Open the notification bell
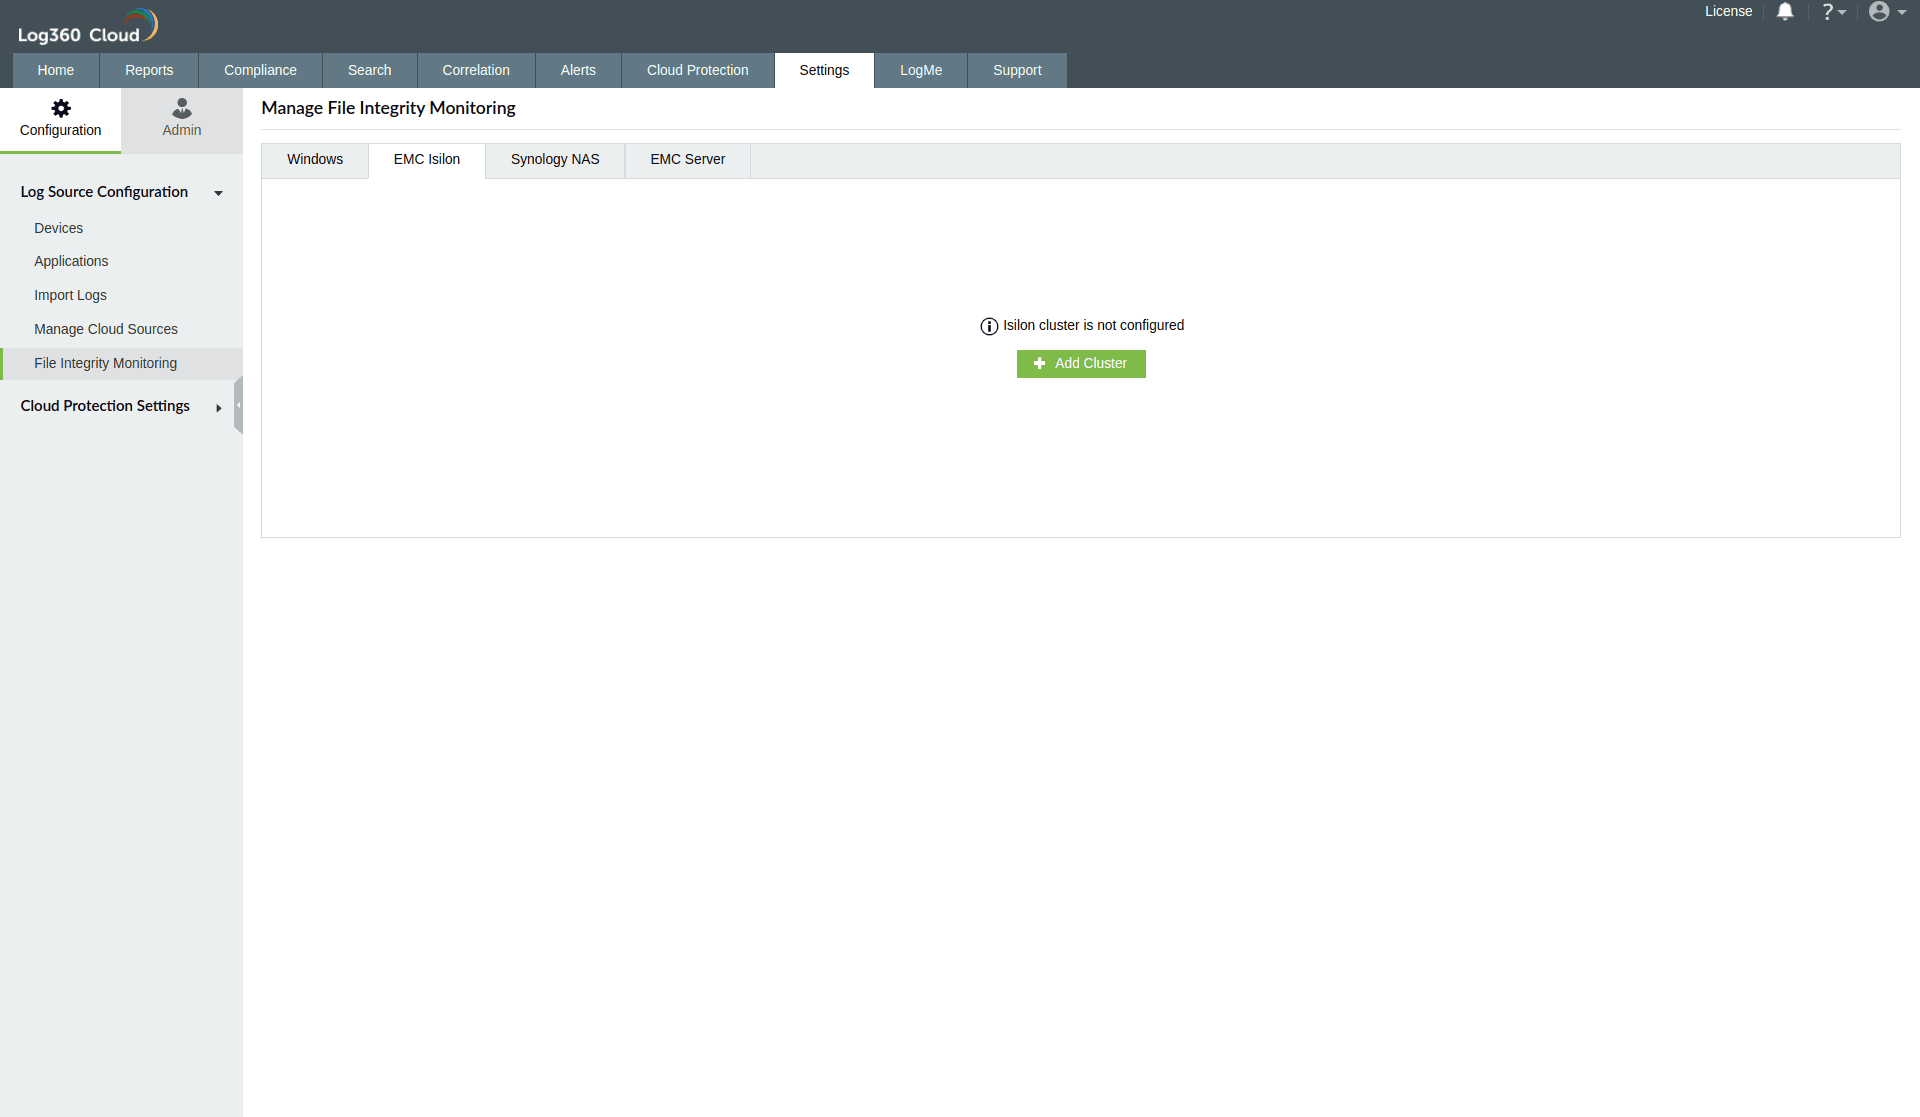Viewport: 1920px width, 1117px height. tap(1786, 12)
